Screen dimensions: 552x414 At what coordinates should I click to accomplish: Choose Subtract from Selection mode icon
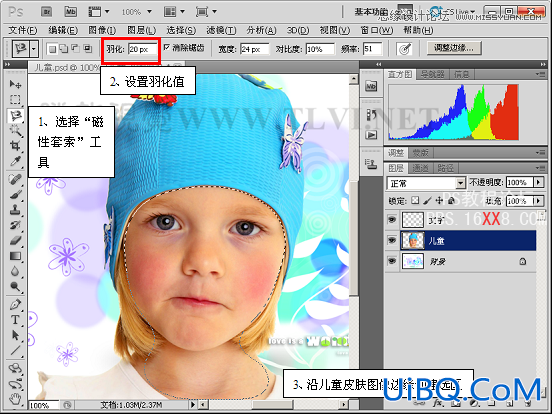click(75, 49)
